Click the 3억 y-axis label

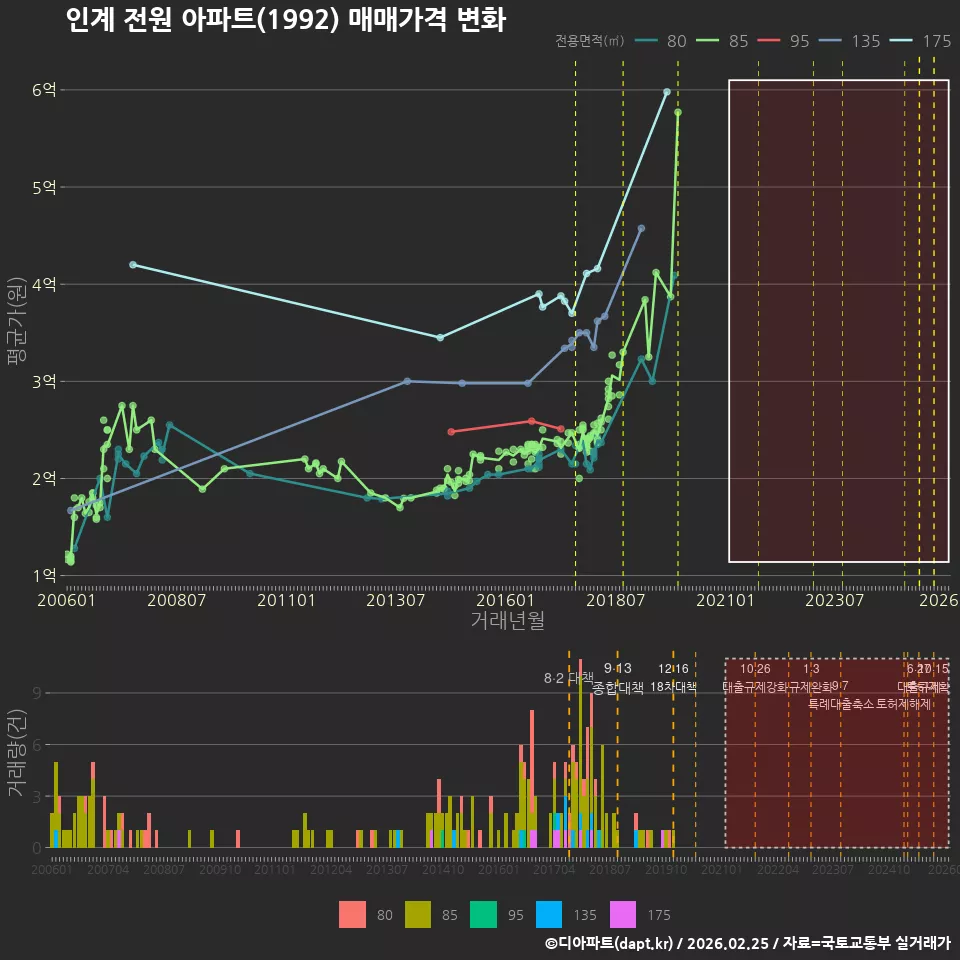pos(44,381)
